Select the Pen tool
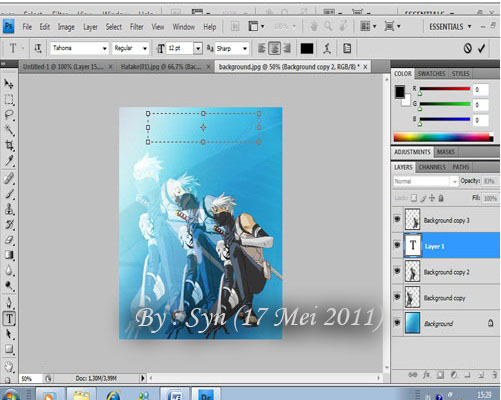Screen dimensions: 501x400 click(x=9, y=303)
